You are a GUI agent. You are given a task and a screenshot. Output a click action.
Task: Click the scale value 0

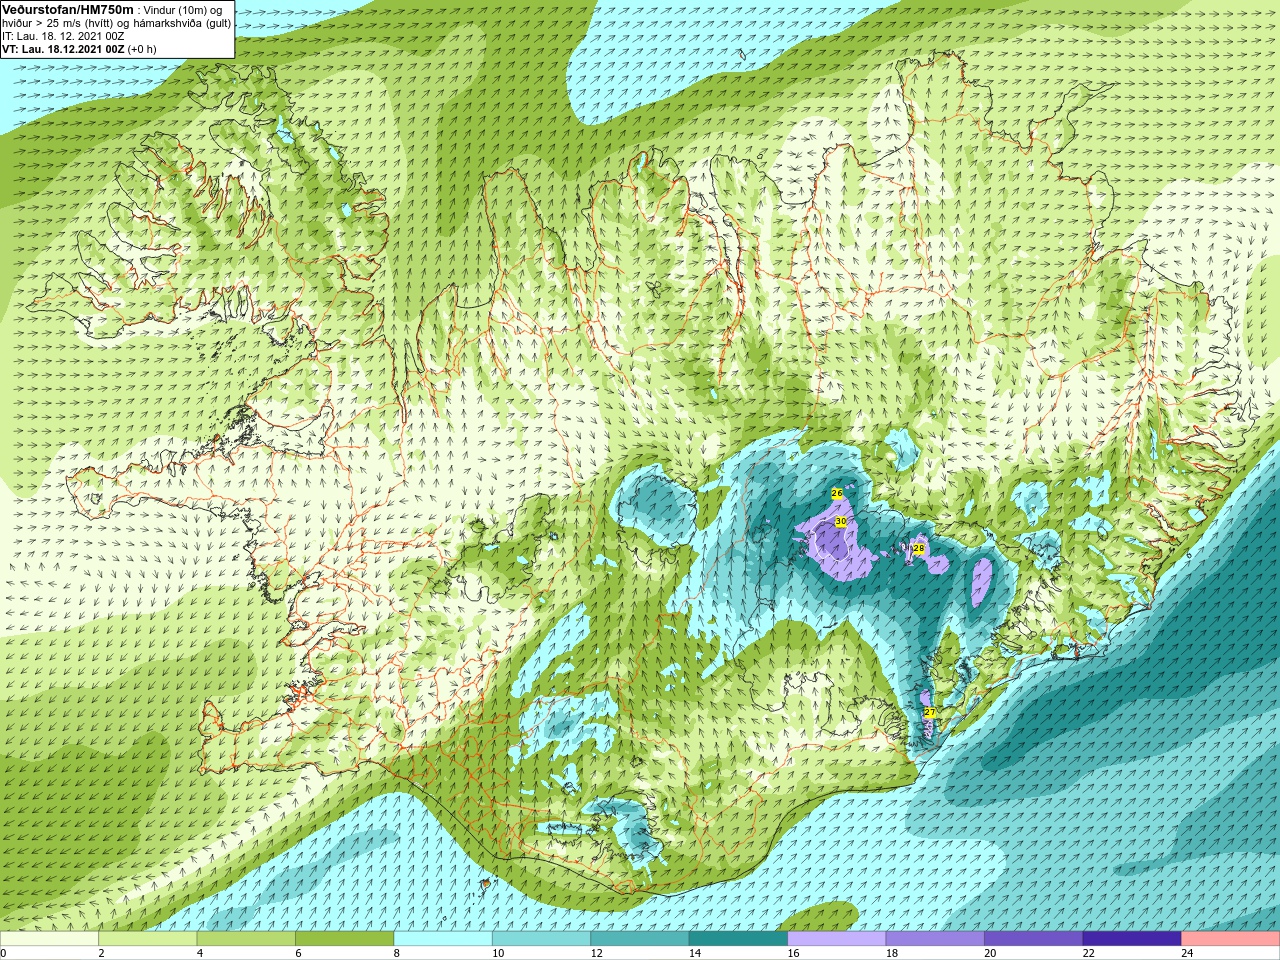coord(4,953)
